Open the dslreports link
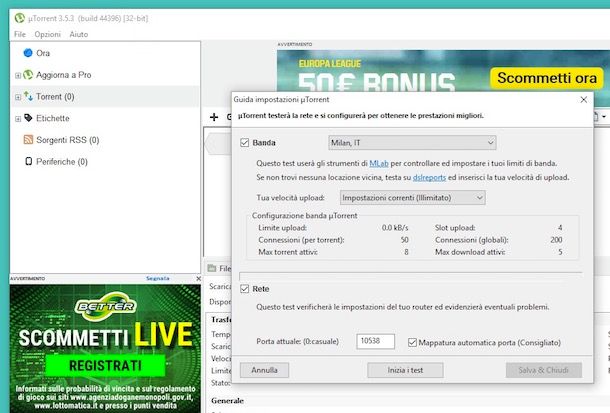This screenshot has width=610, height=413. click(x=429, y=177)
